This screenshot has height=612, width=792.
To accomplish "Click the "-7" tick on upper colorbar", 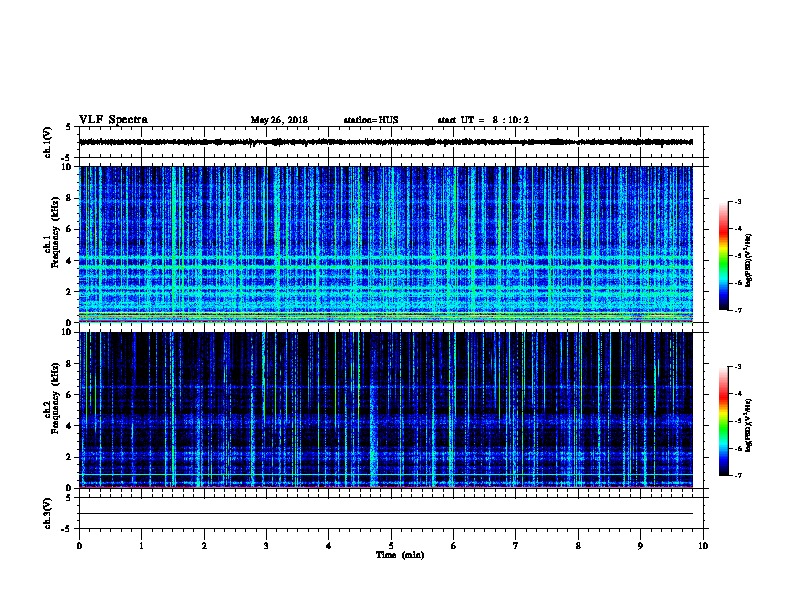I will coord(737,310).
